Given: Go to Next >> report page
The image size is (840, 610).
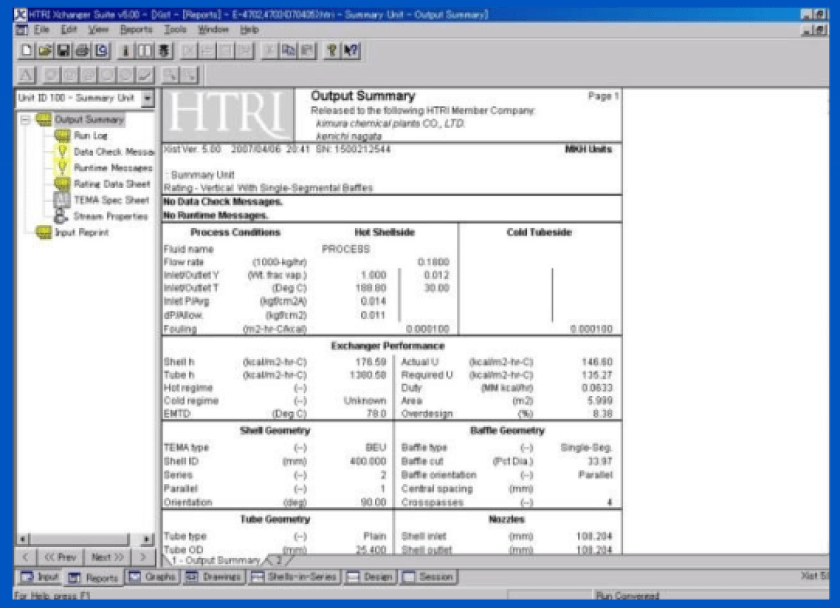Looking at the screenshot, I should tap(106, 556).
